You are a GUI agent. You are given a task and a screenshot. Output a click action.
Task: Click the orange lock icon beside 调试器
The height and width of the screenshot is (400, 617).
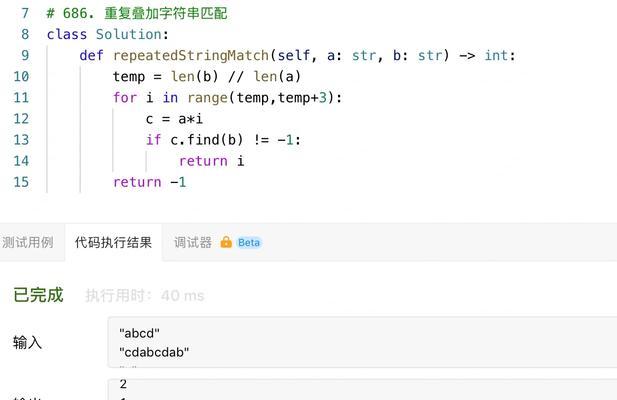226,242
